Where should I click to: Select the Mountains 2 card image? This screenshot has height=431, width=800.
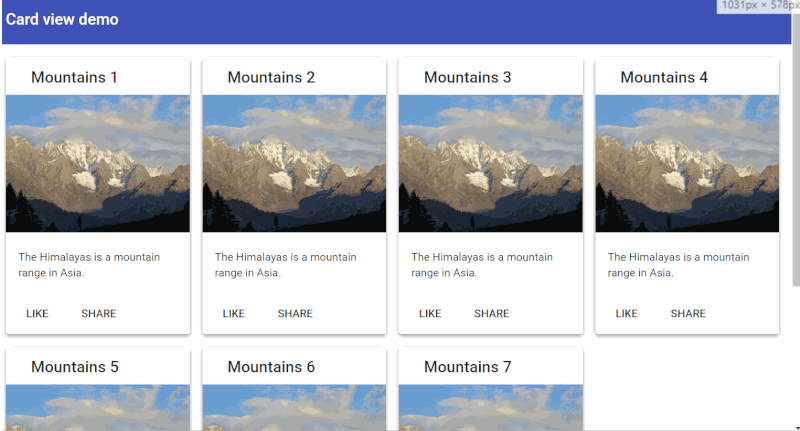[x=294, y=164]
